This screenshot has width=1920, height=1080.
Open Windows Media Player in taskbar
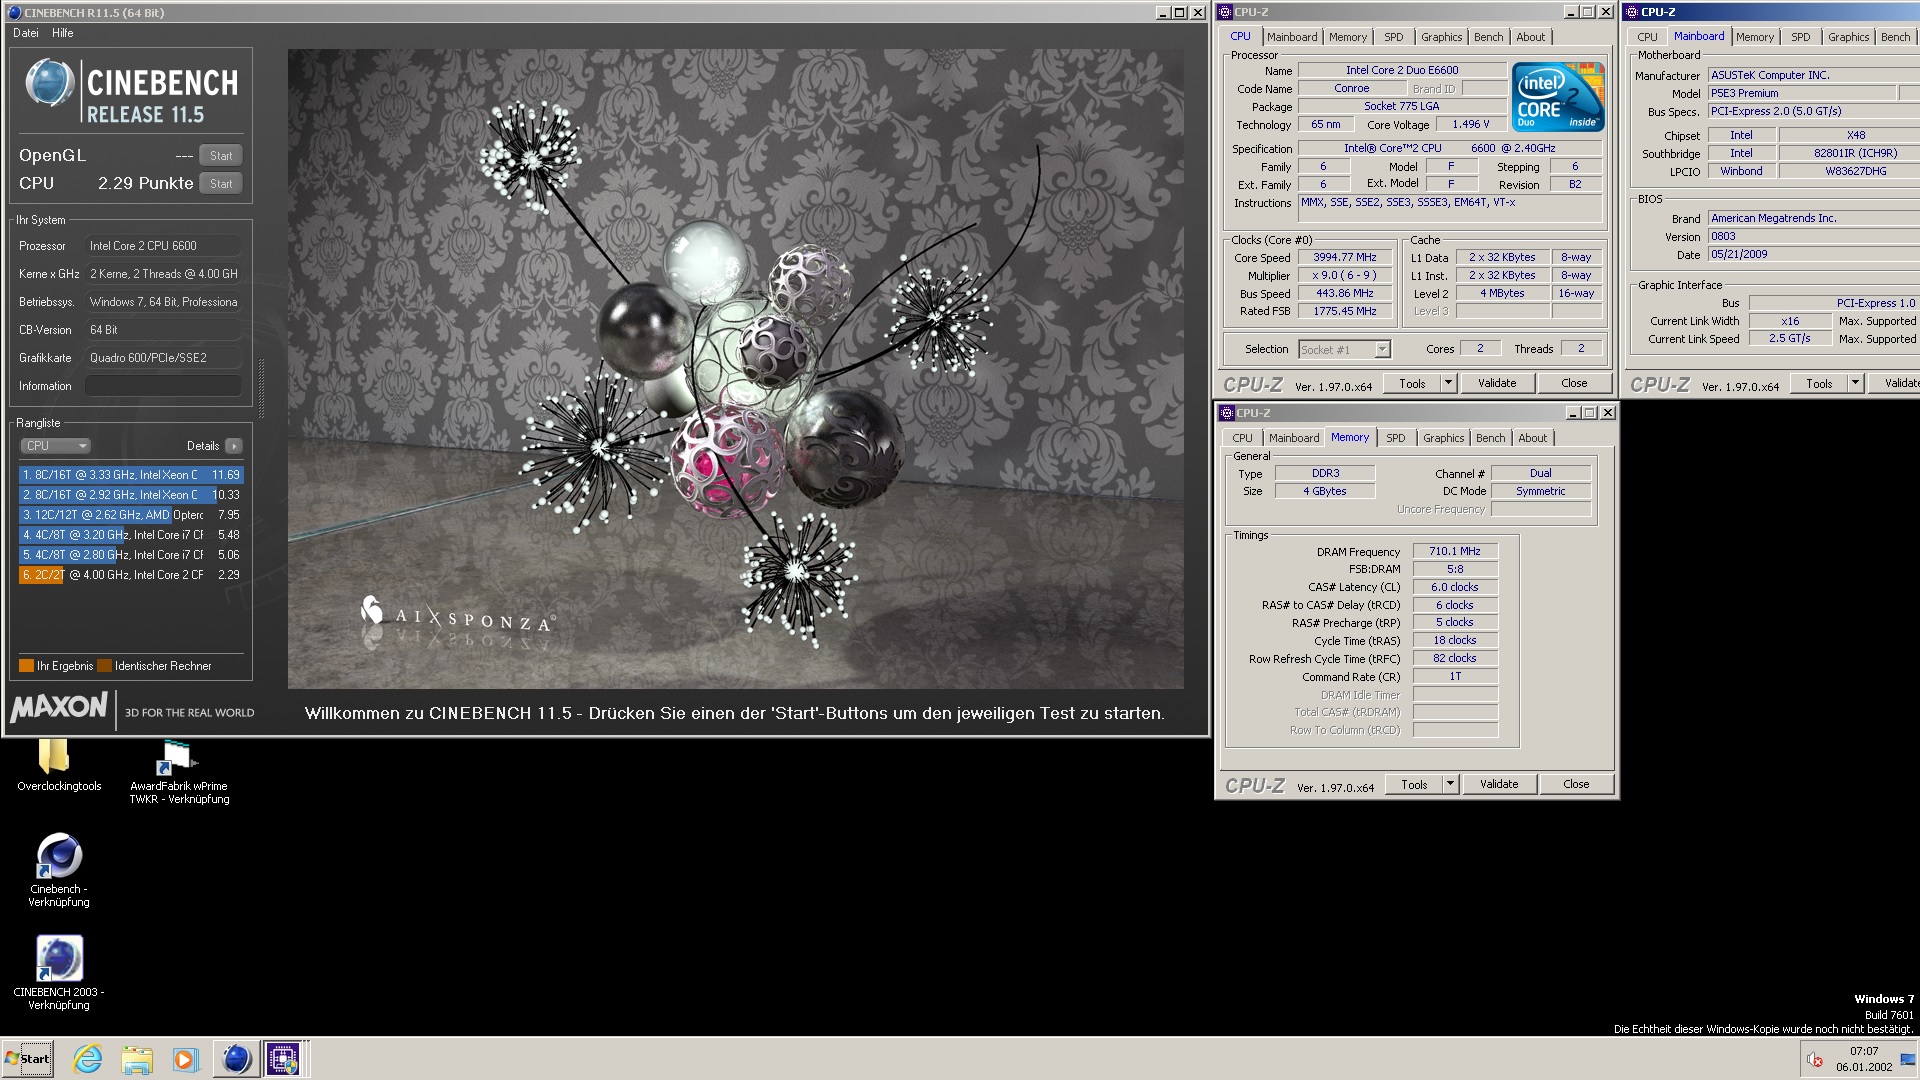[185, 1059]
